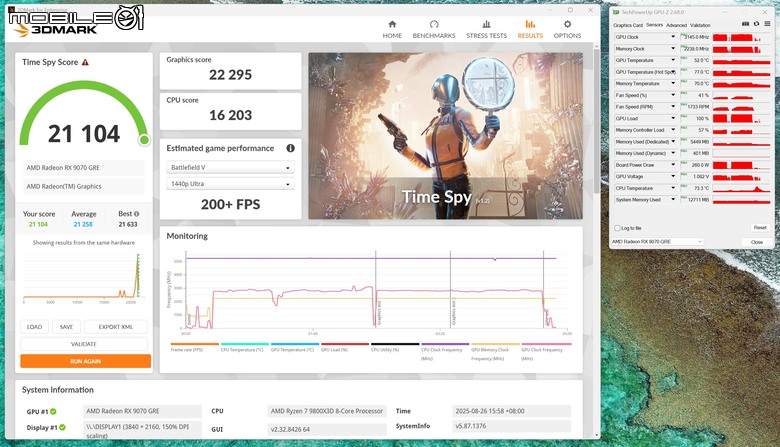Image resolution: width=780 pixels, height=447 pixels.
Task: Open the Battlefield V game dropdown
Action: tap(230, 168)
